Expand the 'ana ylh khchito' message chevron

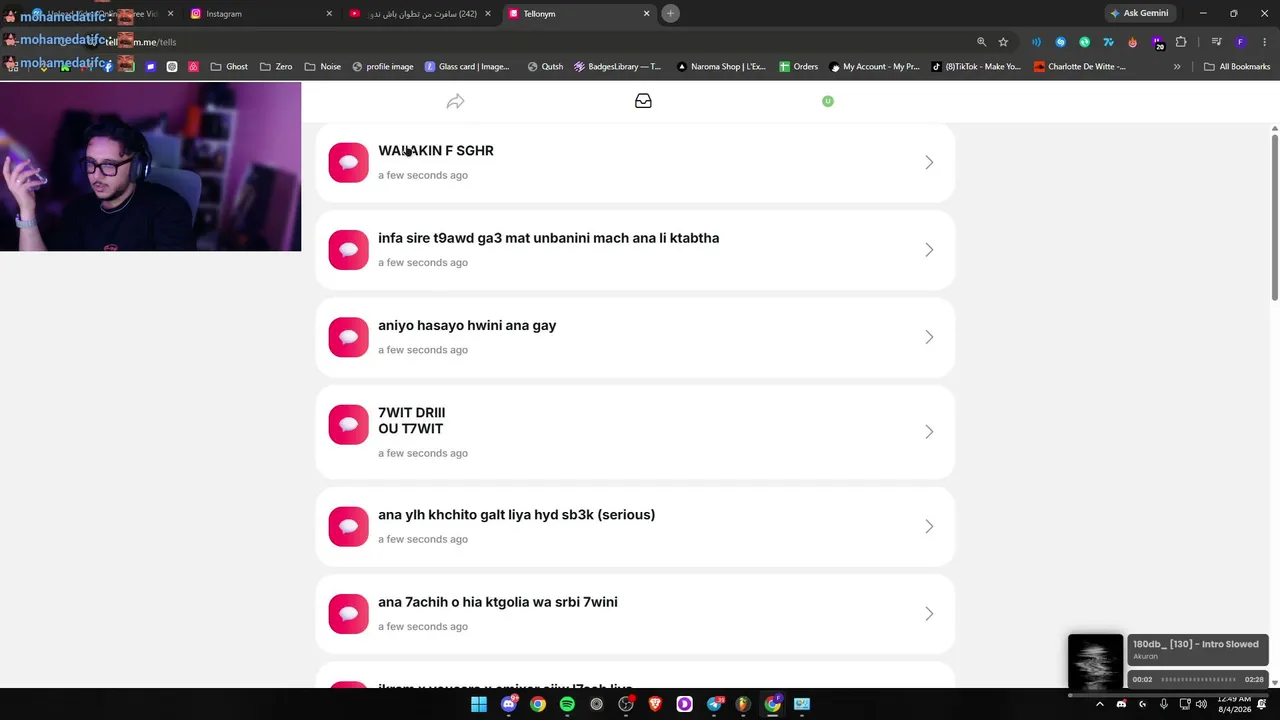click(929, 527)
